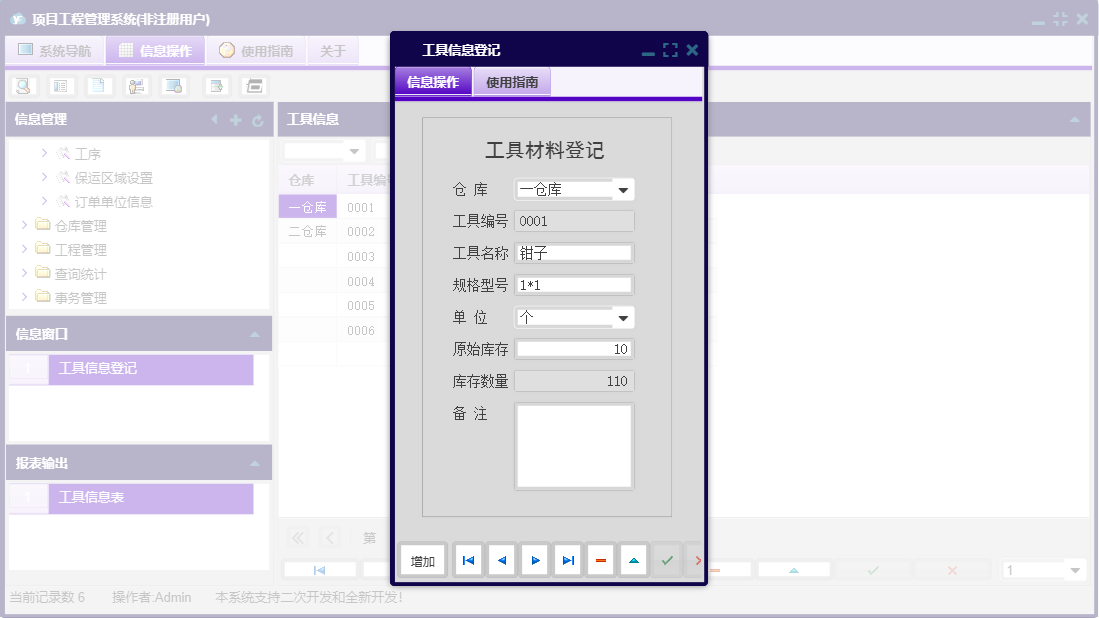
Task: Open the report view icon on the toolbar
Action: pyautogui.click(x=61, y=86)
